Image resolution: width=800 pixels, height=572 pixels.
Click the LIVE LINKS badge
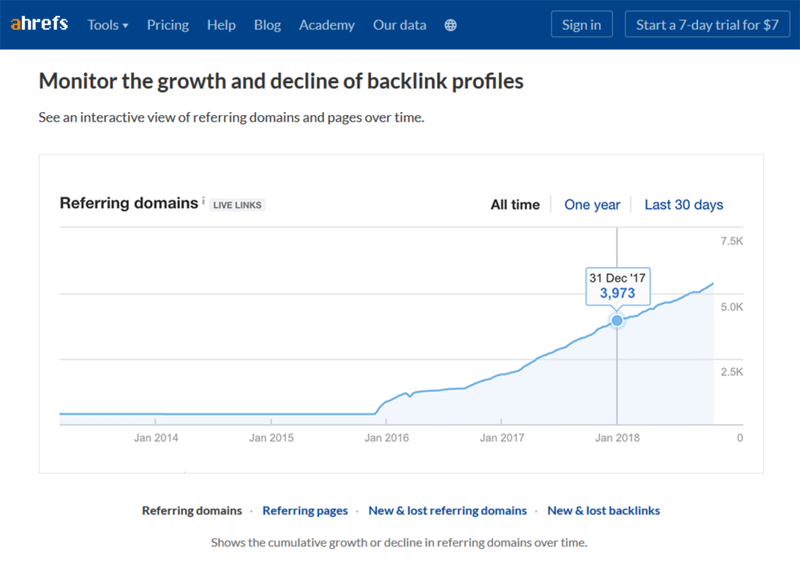[237, 205]
